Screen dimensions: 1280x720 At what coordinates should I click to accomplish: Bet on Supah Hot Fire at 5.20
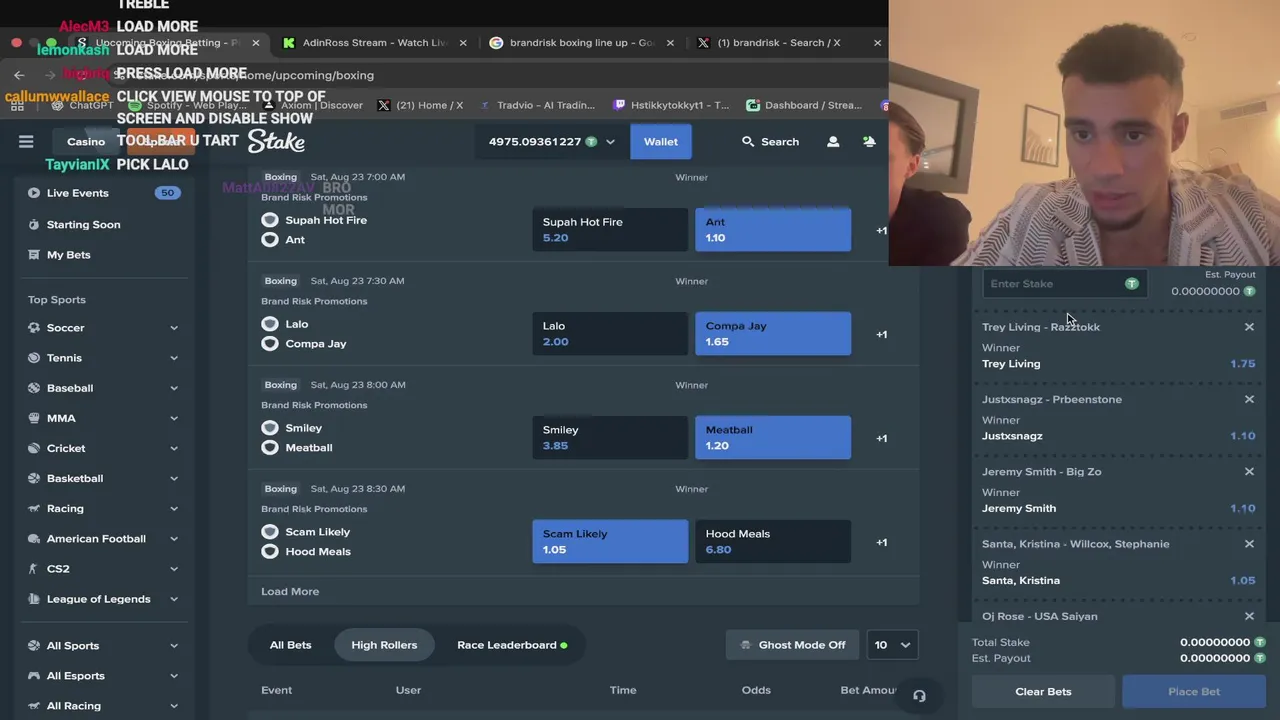(x=610, y=230)
